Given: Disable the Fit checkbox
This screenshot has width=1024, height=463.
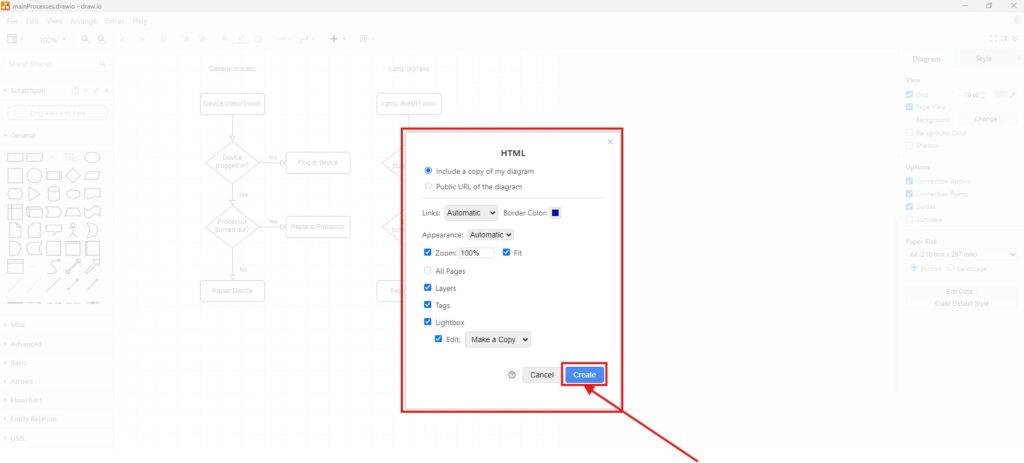Looking at the screenshot, I should click(507, 253).
